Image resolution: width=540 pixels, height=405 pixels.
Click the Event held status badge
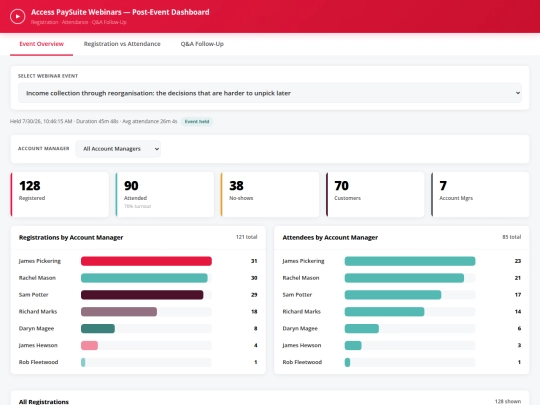tap(197, 122)
